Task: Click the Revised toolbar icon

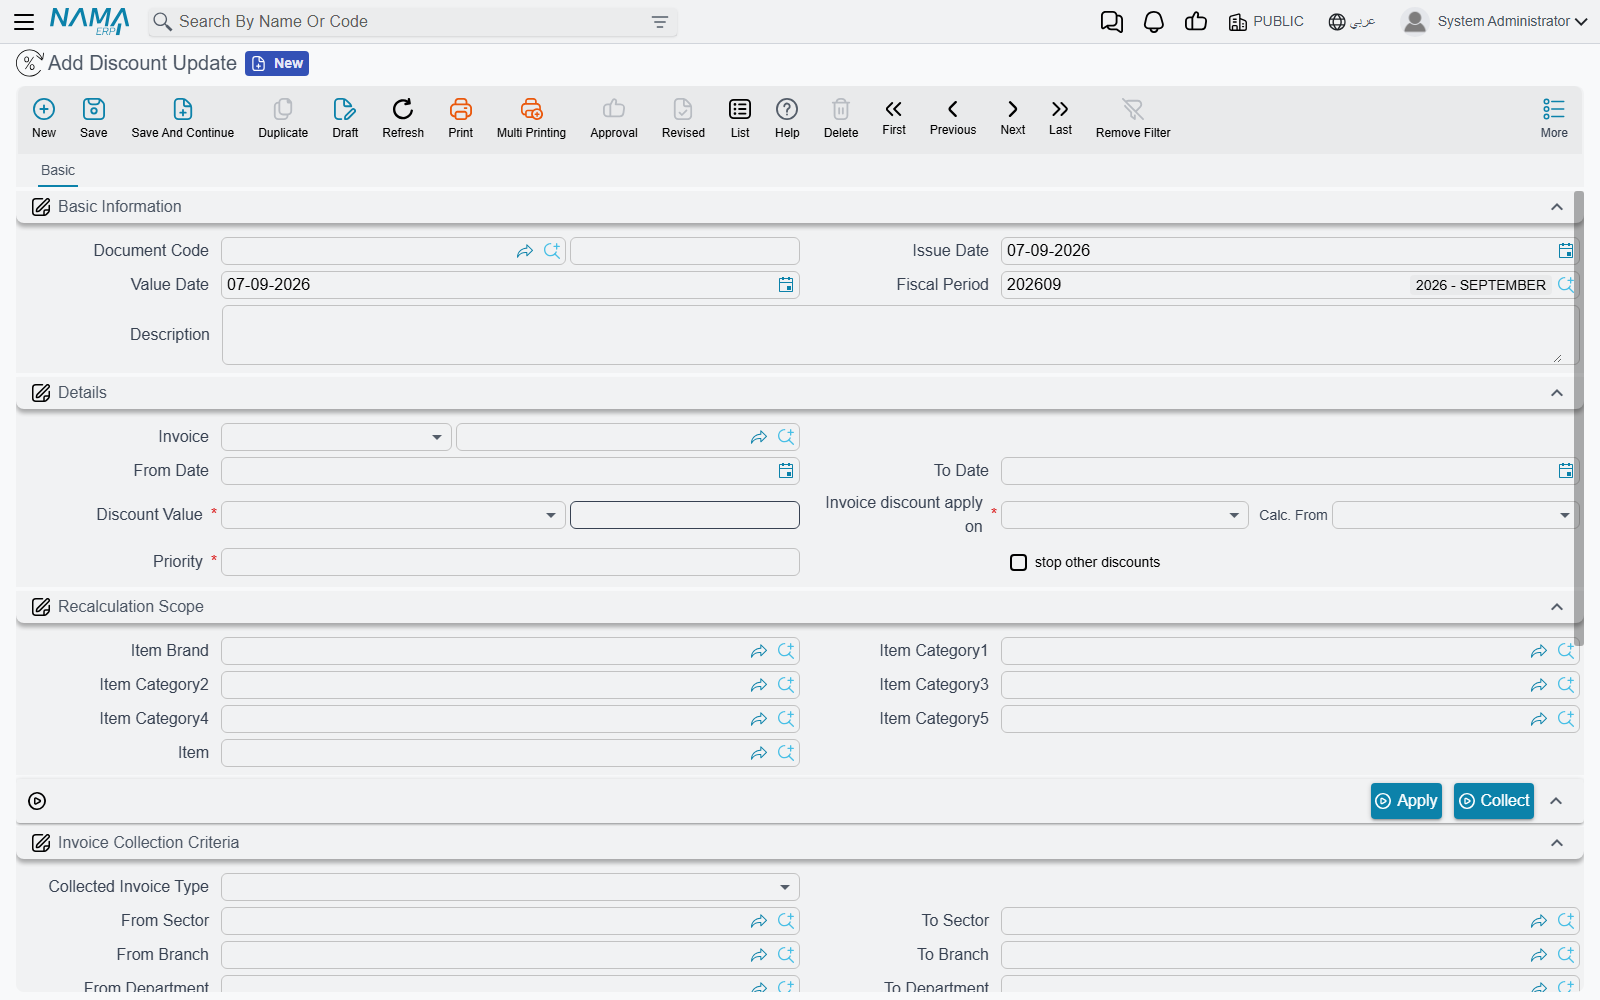Action: (683, 118)
